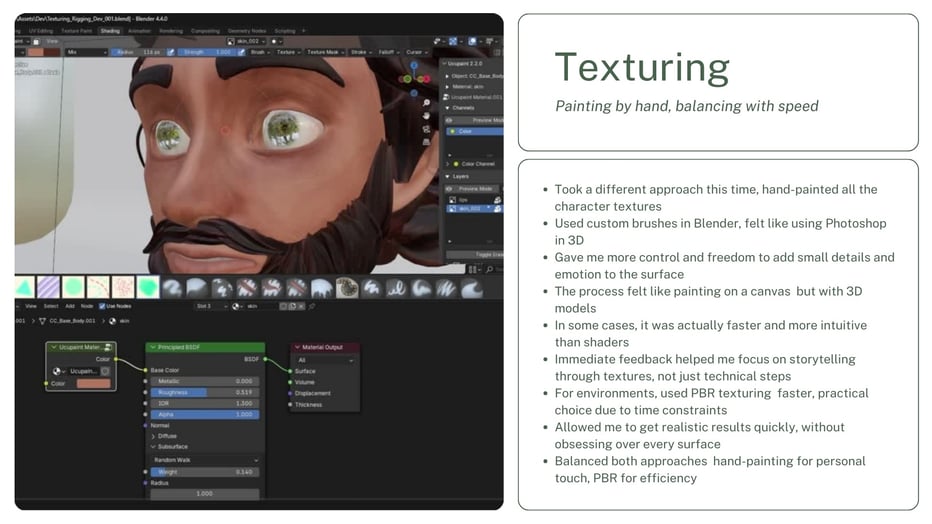This screenshot has width=932, height=524.
Task: Click the Roughness slider in Principled BSDF
Action: (x=205, y=393)
